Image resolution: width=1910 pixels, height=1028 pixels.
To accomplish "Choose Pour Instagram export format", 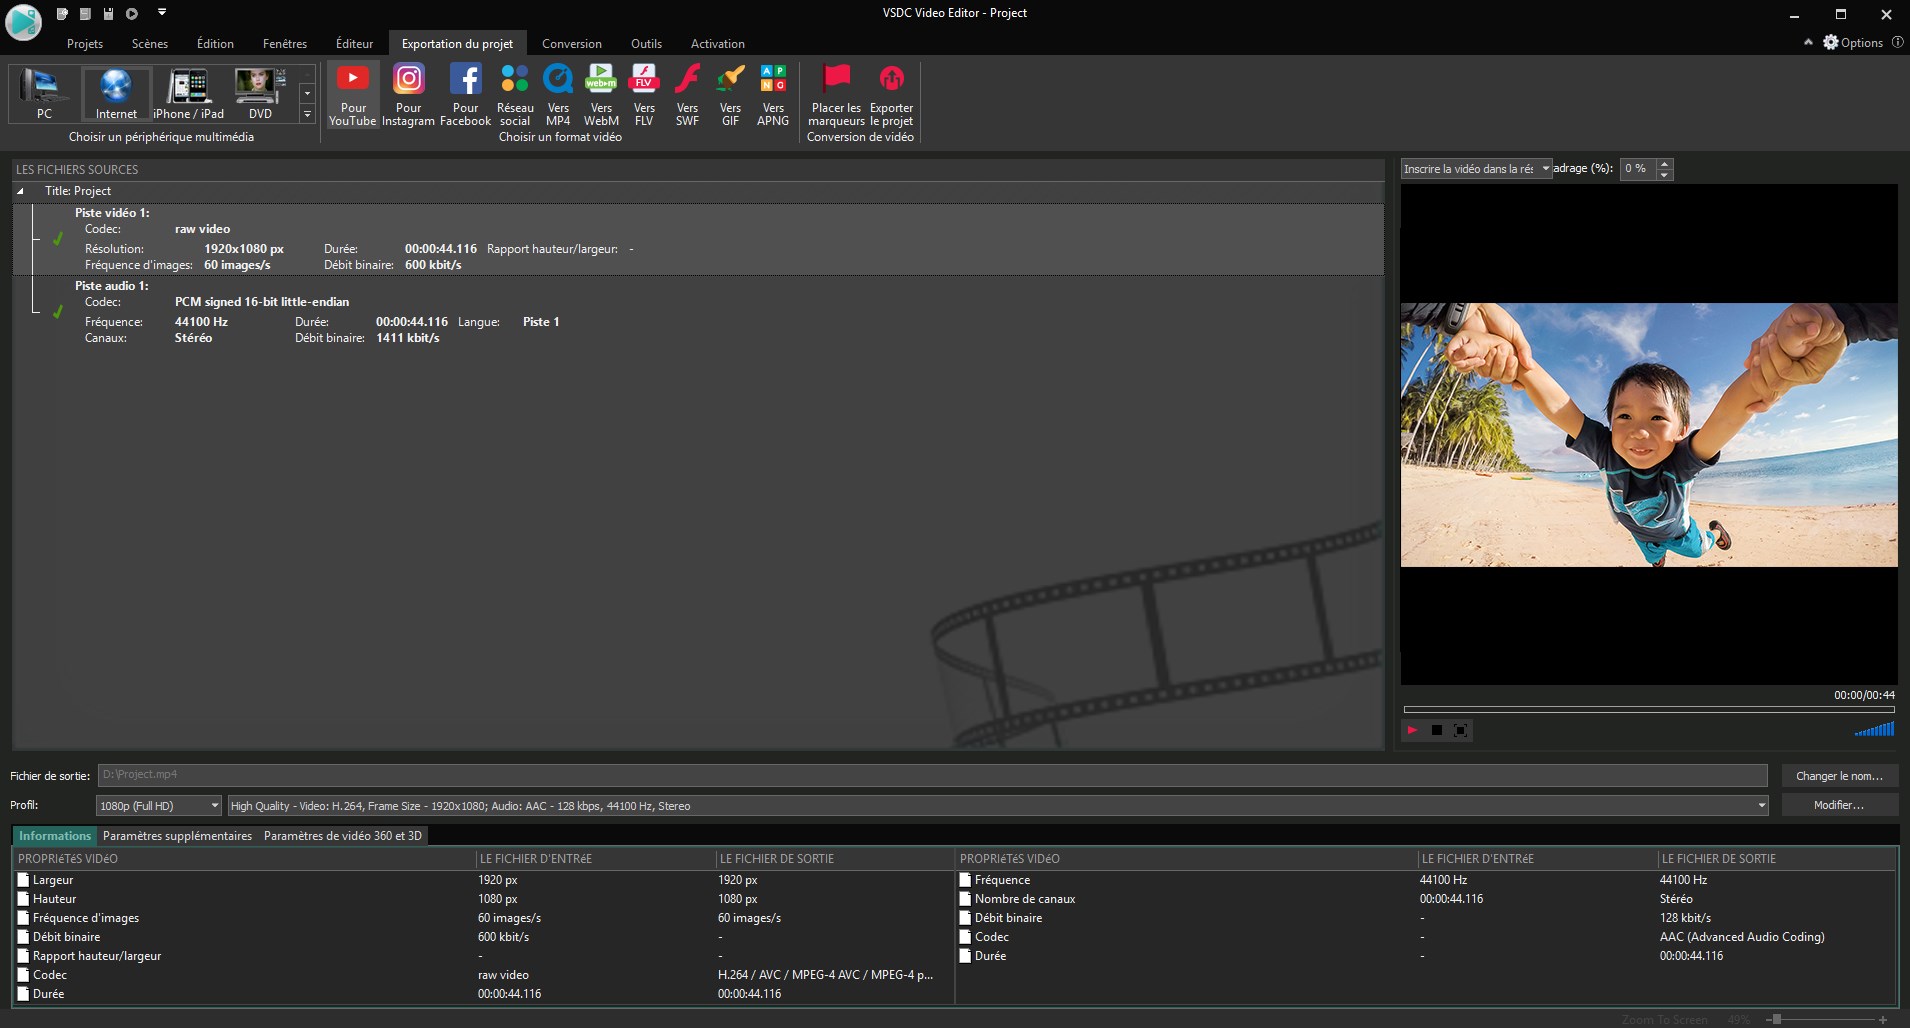I will pos(408,94).
